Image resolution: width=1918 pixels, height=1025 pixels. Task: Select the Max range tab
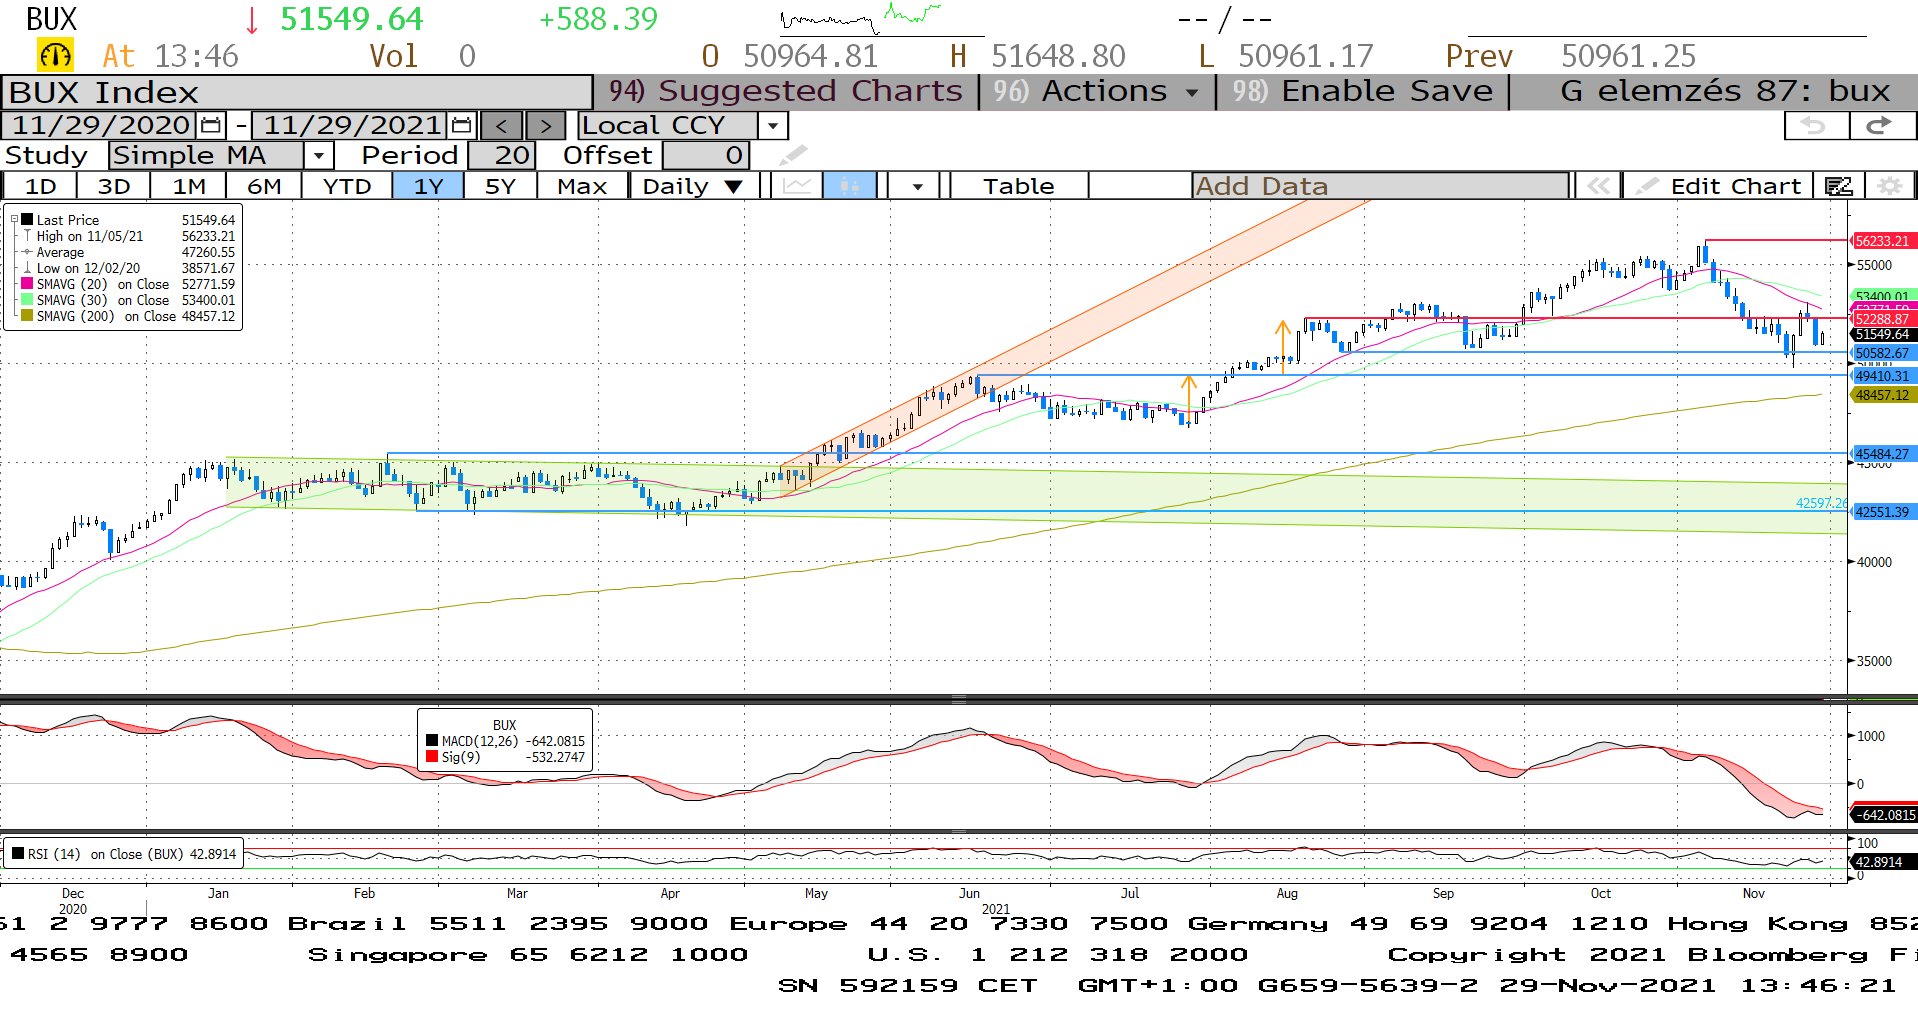582,186
